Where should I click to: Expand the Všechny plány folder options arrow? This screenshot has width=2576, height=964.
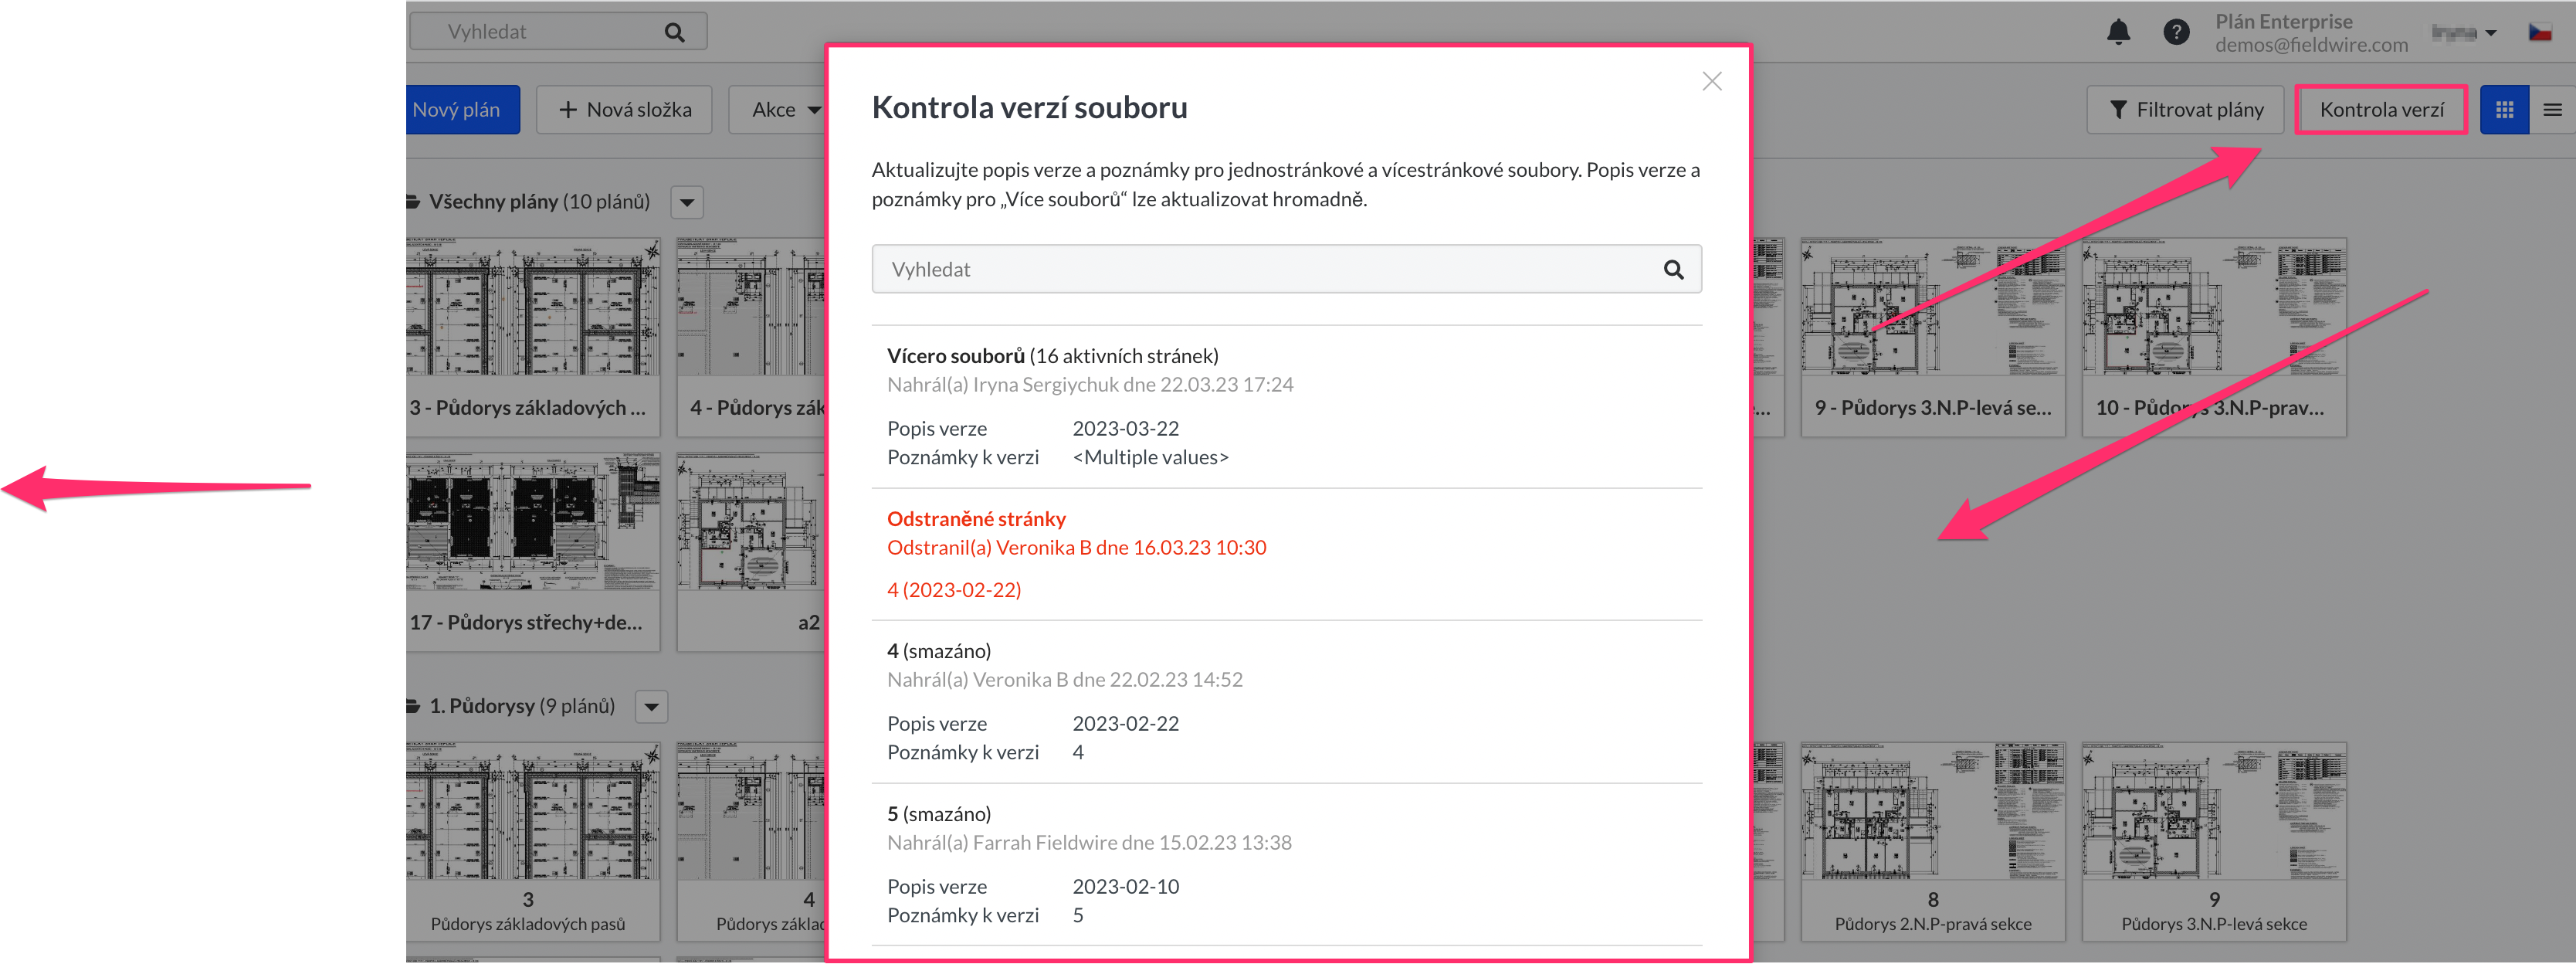tap(686, 202)
